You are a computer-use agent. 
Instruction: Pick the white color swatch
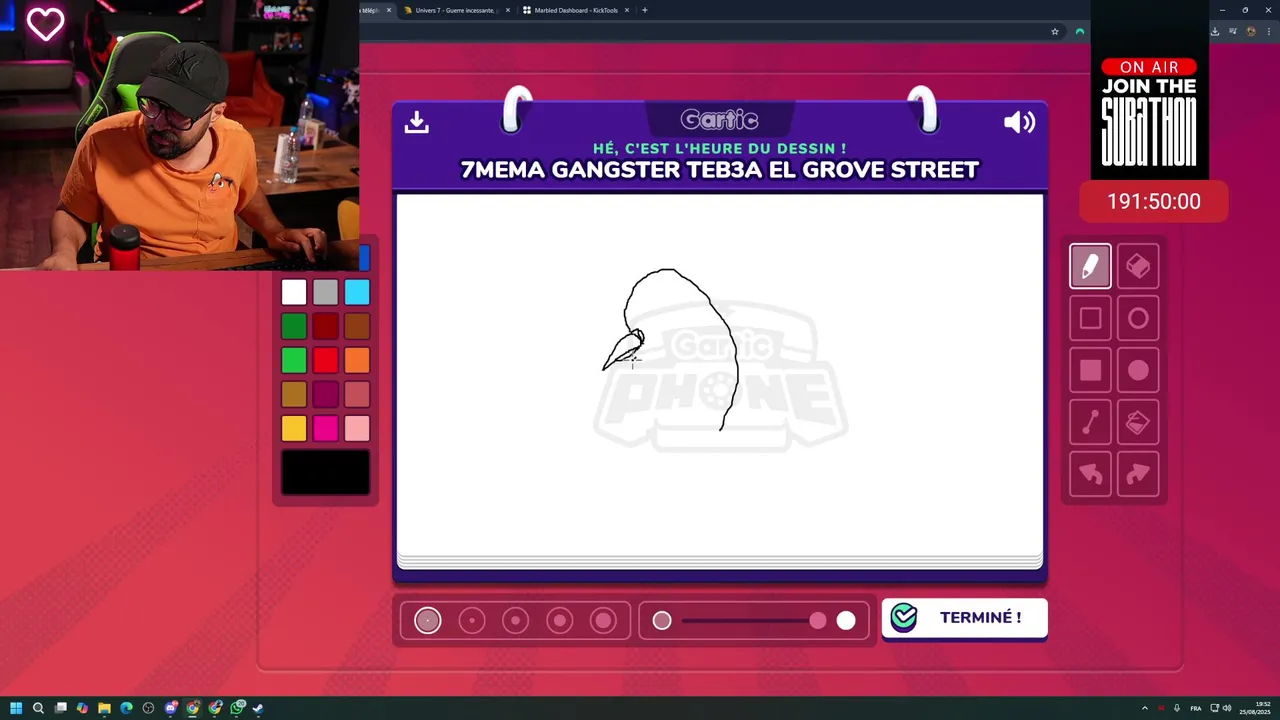[294, 292]
